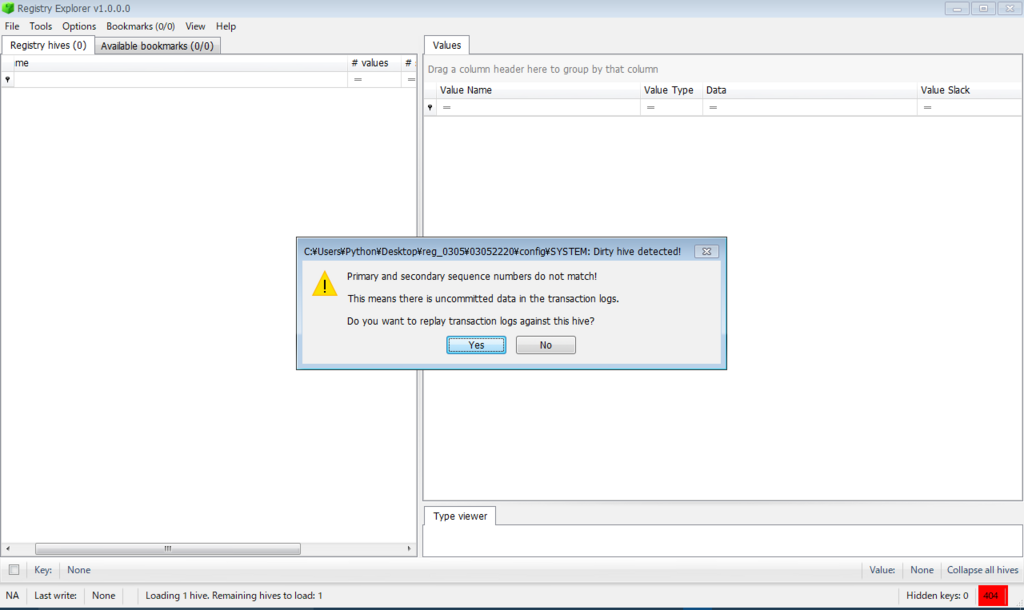Click the filter pin icon in Values grid

pyautogui.click(x=430, y=107)
